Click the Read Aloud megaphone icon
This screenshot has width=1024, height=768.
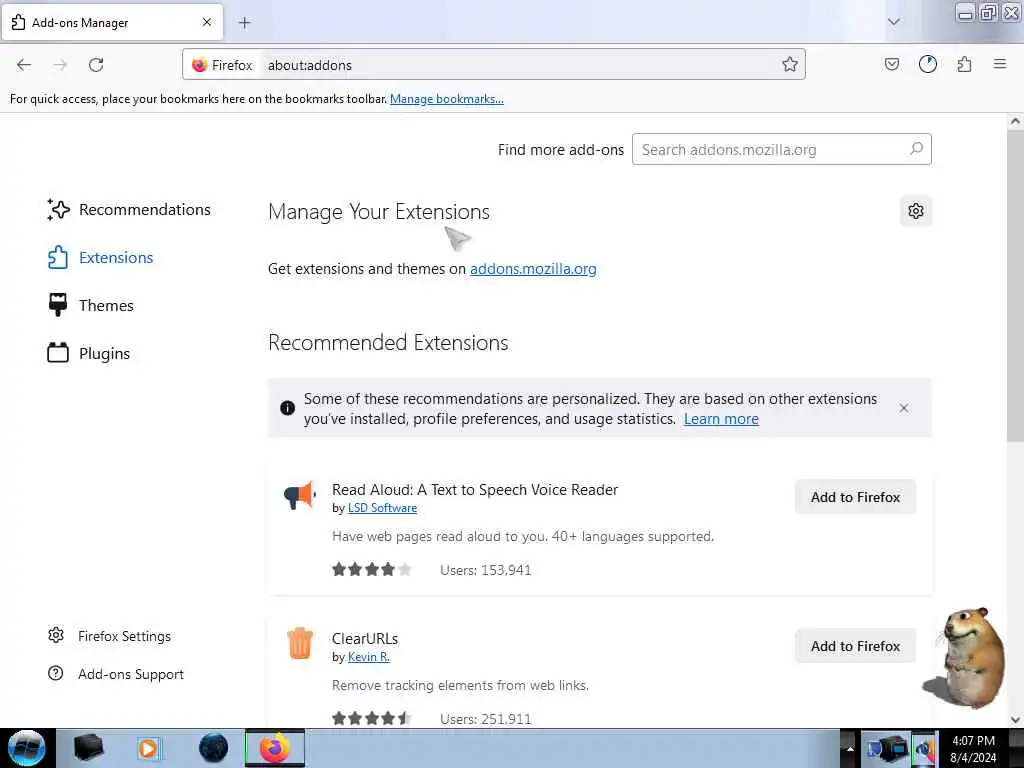300,496
